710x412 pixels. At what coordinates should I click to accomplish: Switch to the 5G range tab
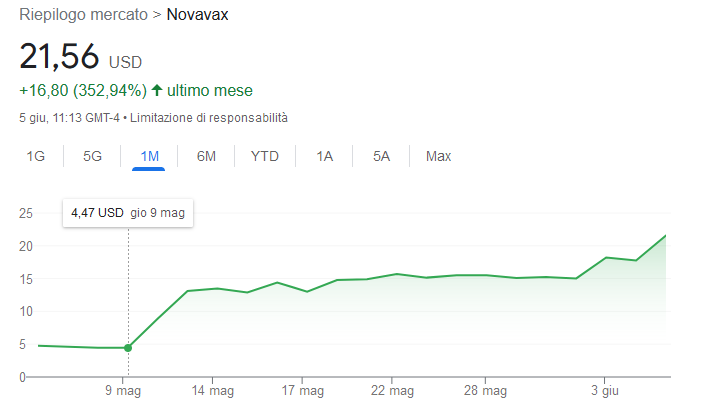(x=92, y=157)
